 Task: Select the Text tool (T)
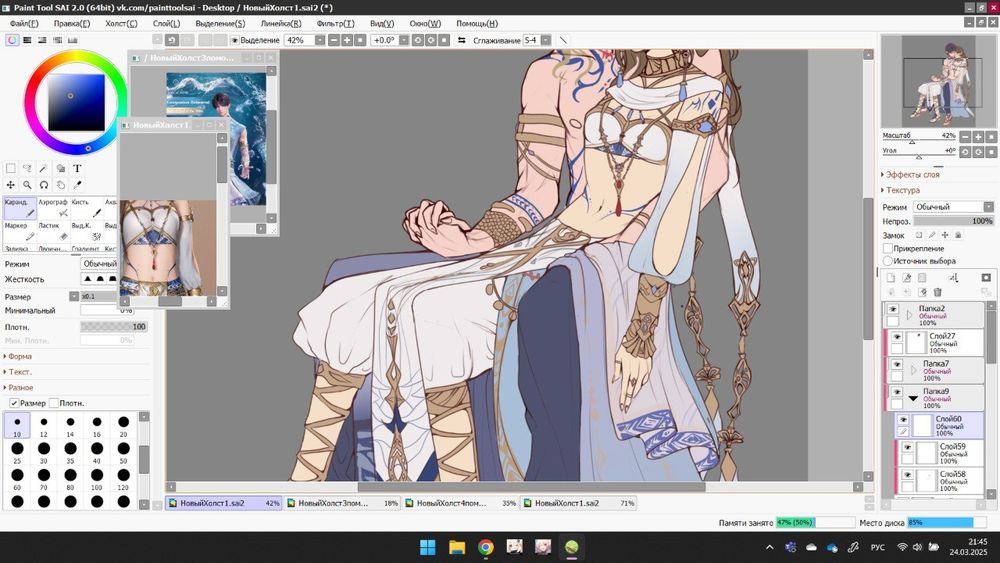tap(77, 168)
